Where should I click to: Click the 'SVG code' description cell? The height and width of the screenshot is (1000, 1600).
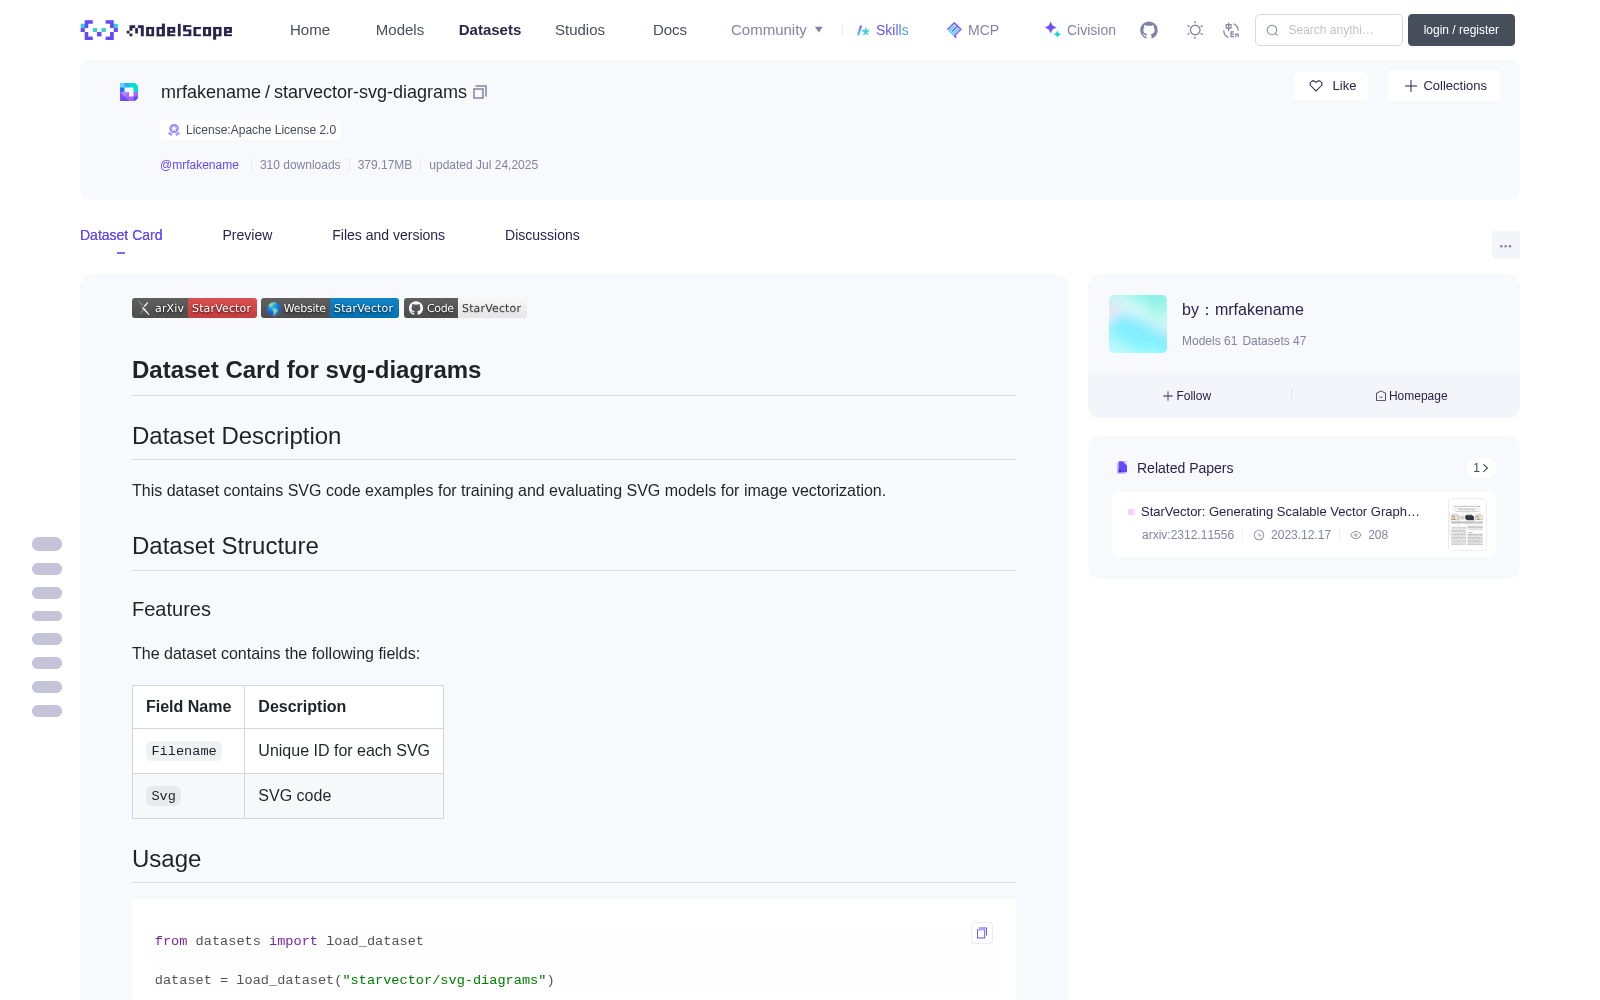(x=344, y=796)
